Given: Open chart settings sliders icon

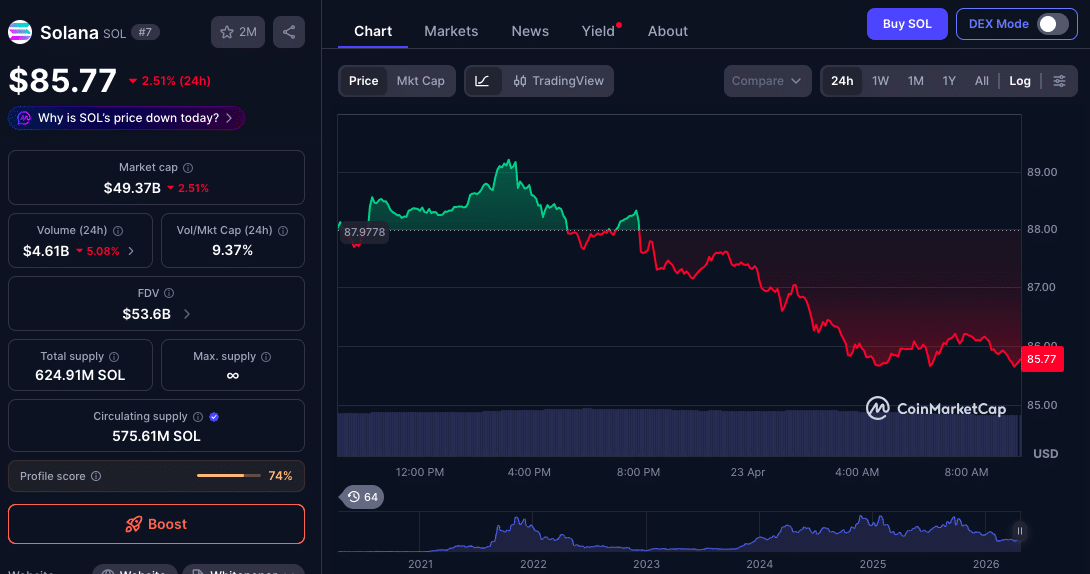Looking at the screenshot, I should click(x=1059, y=81).
